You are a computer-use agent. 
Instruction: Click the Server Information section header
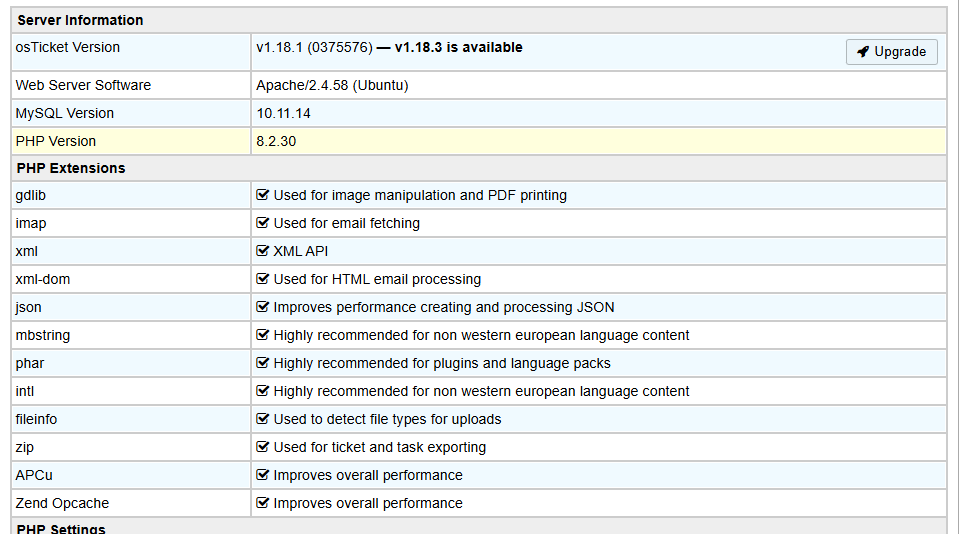pyautogui.click(x=80, y=20)
